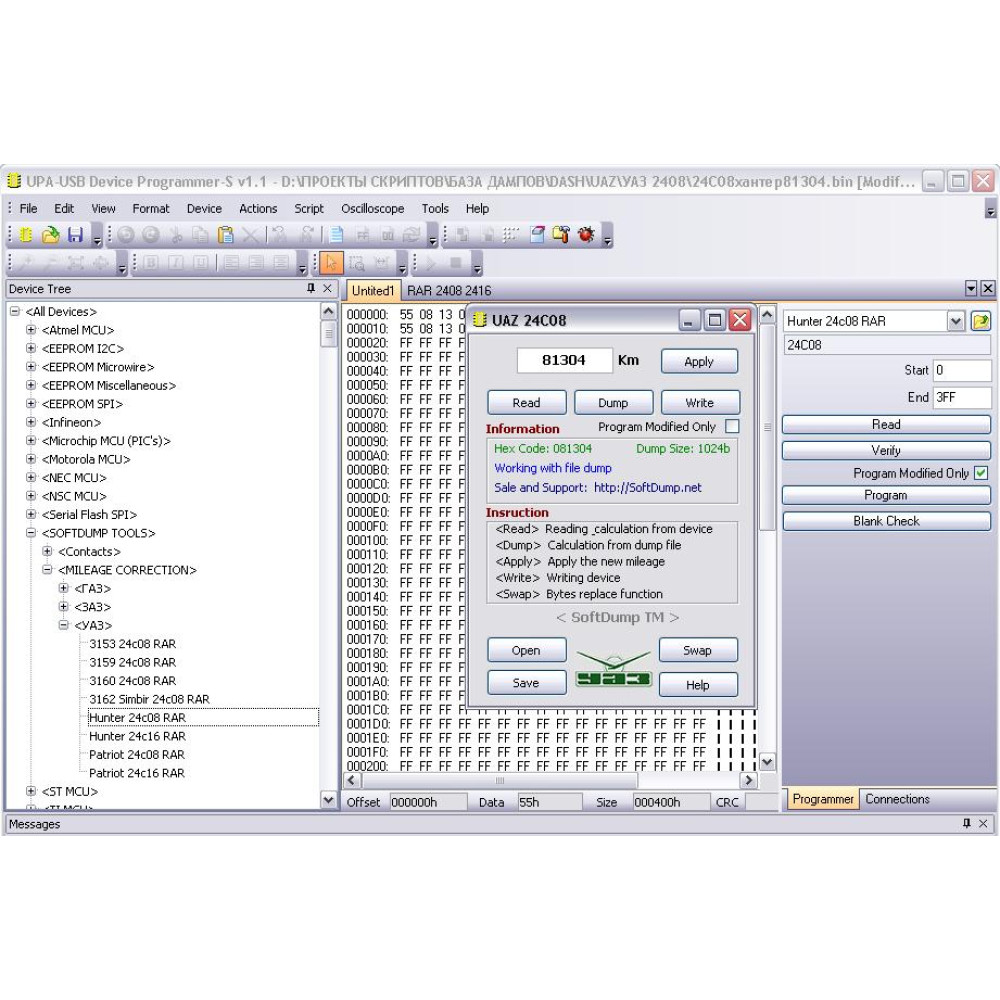Select 3162 Simbir 24c08 RAR tree item
1000x1000 pixels.
click(149, 699)
